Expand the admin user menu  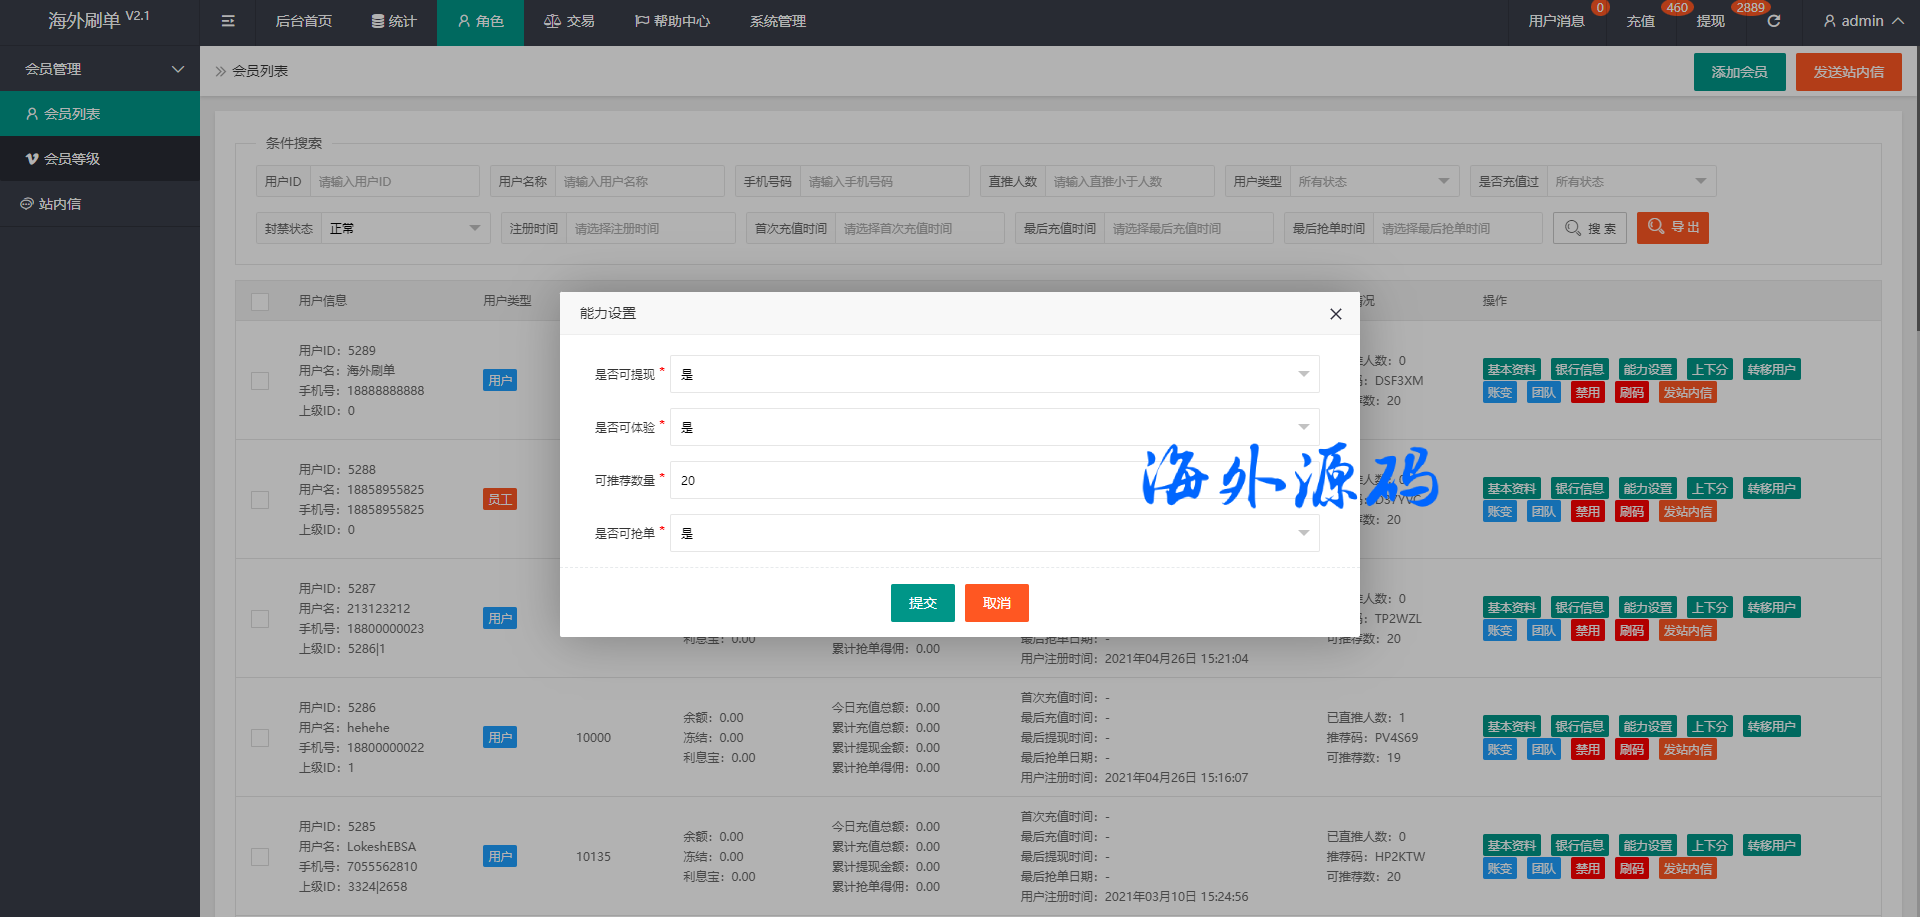tap(1862, 21)
